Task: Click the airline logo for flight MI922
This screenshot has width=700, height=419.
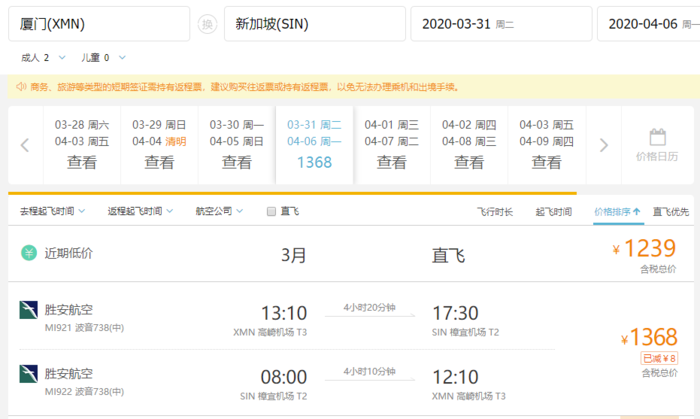Action: tap(28, 373)
